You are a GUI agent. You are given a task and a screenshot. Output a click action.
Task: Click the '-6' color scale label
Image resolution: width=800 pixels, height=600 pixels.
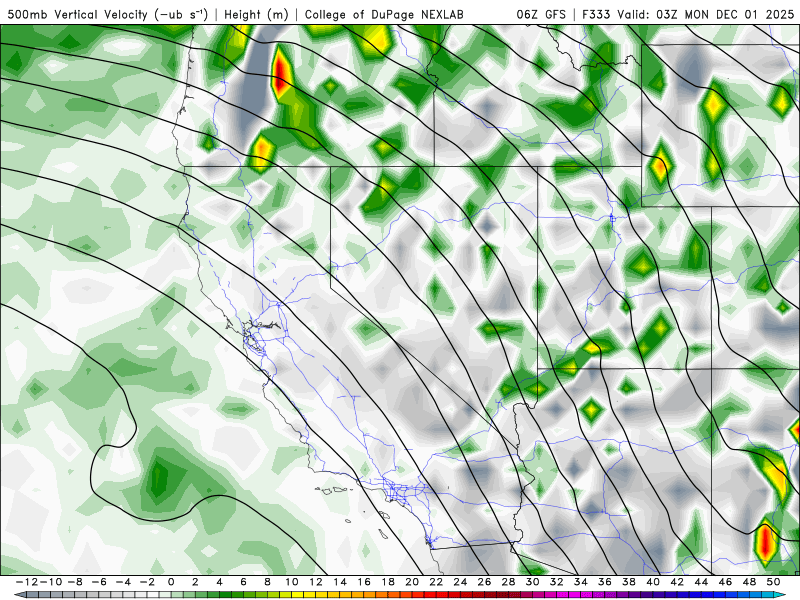(x=98, y=582)
